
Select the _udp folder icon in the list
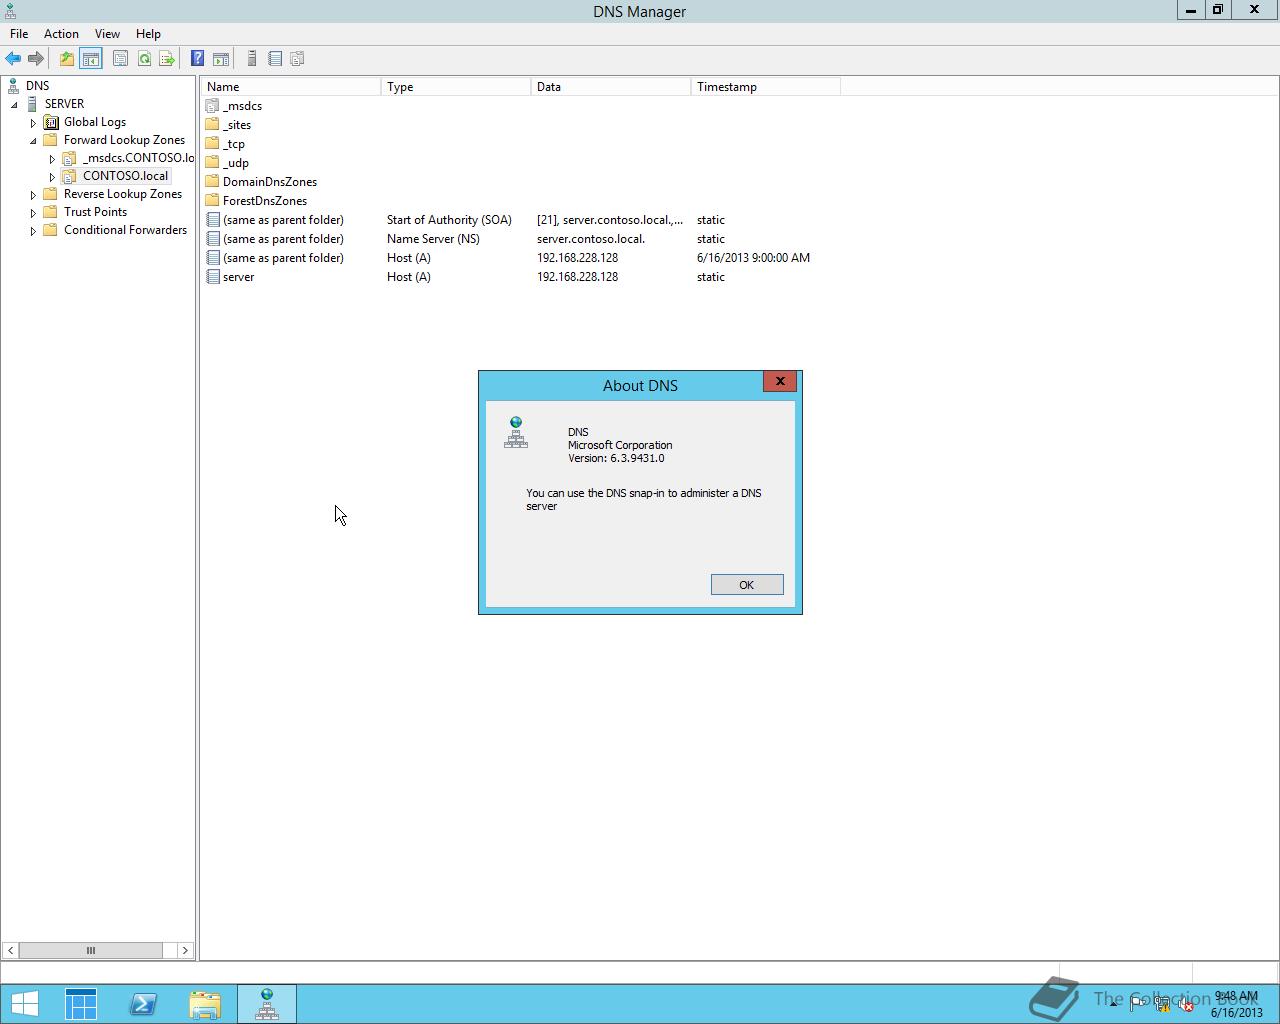[x=212, y=163]
